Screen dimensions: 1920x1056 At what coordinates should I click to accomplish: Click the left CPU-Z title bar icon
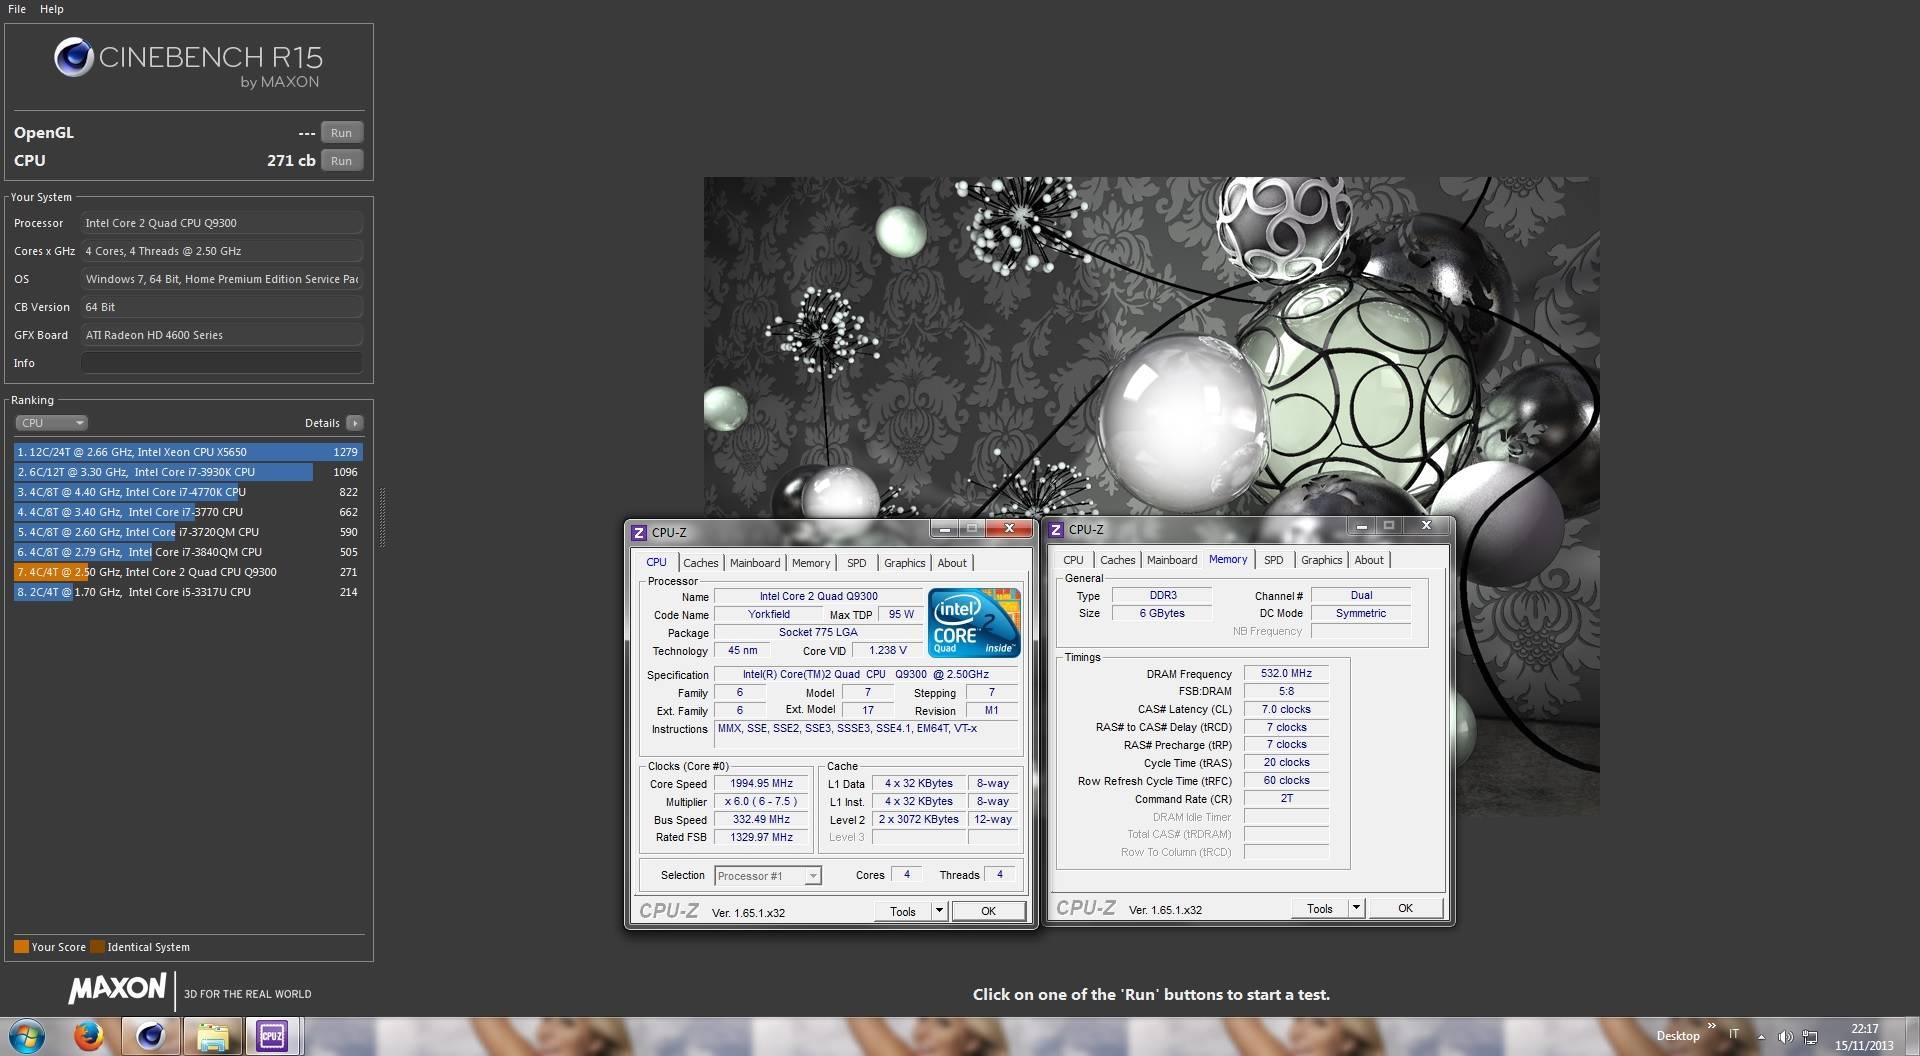638,533
